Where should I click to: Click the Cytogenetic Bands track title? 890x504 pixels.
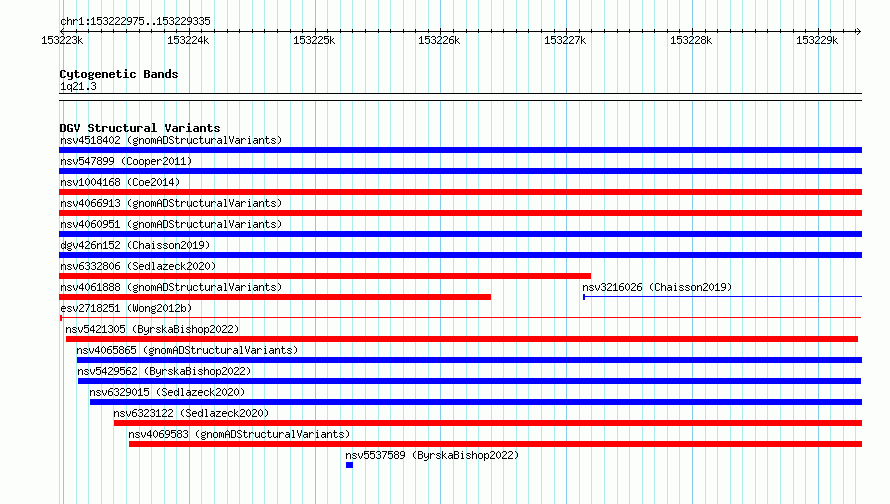tap(119, 74)
